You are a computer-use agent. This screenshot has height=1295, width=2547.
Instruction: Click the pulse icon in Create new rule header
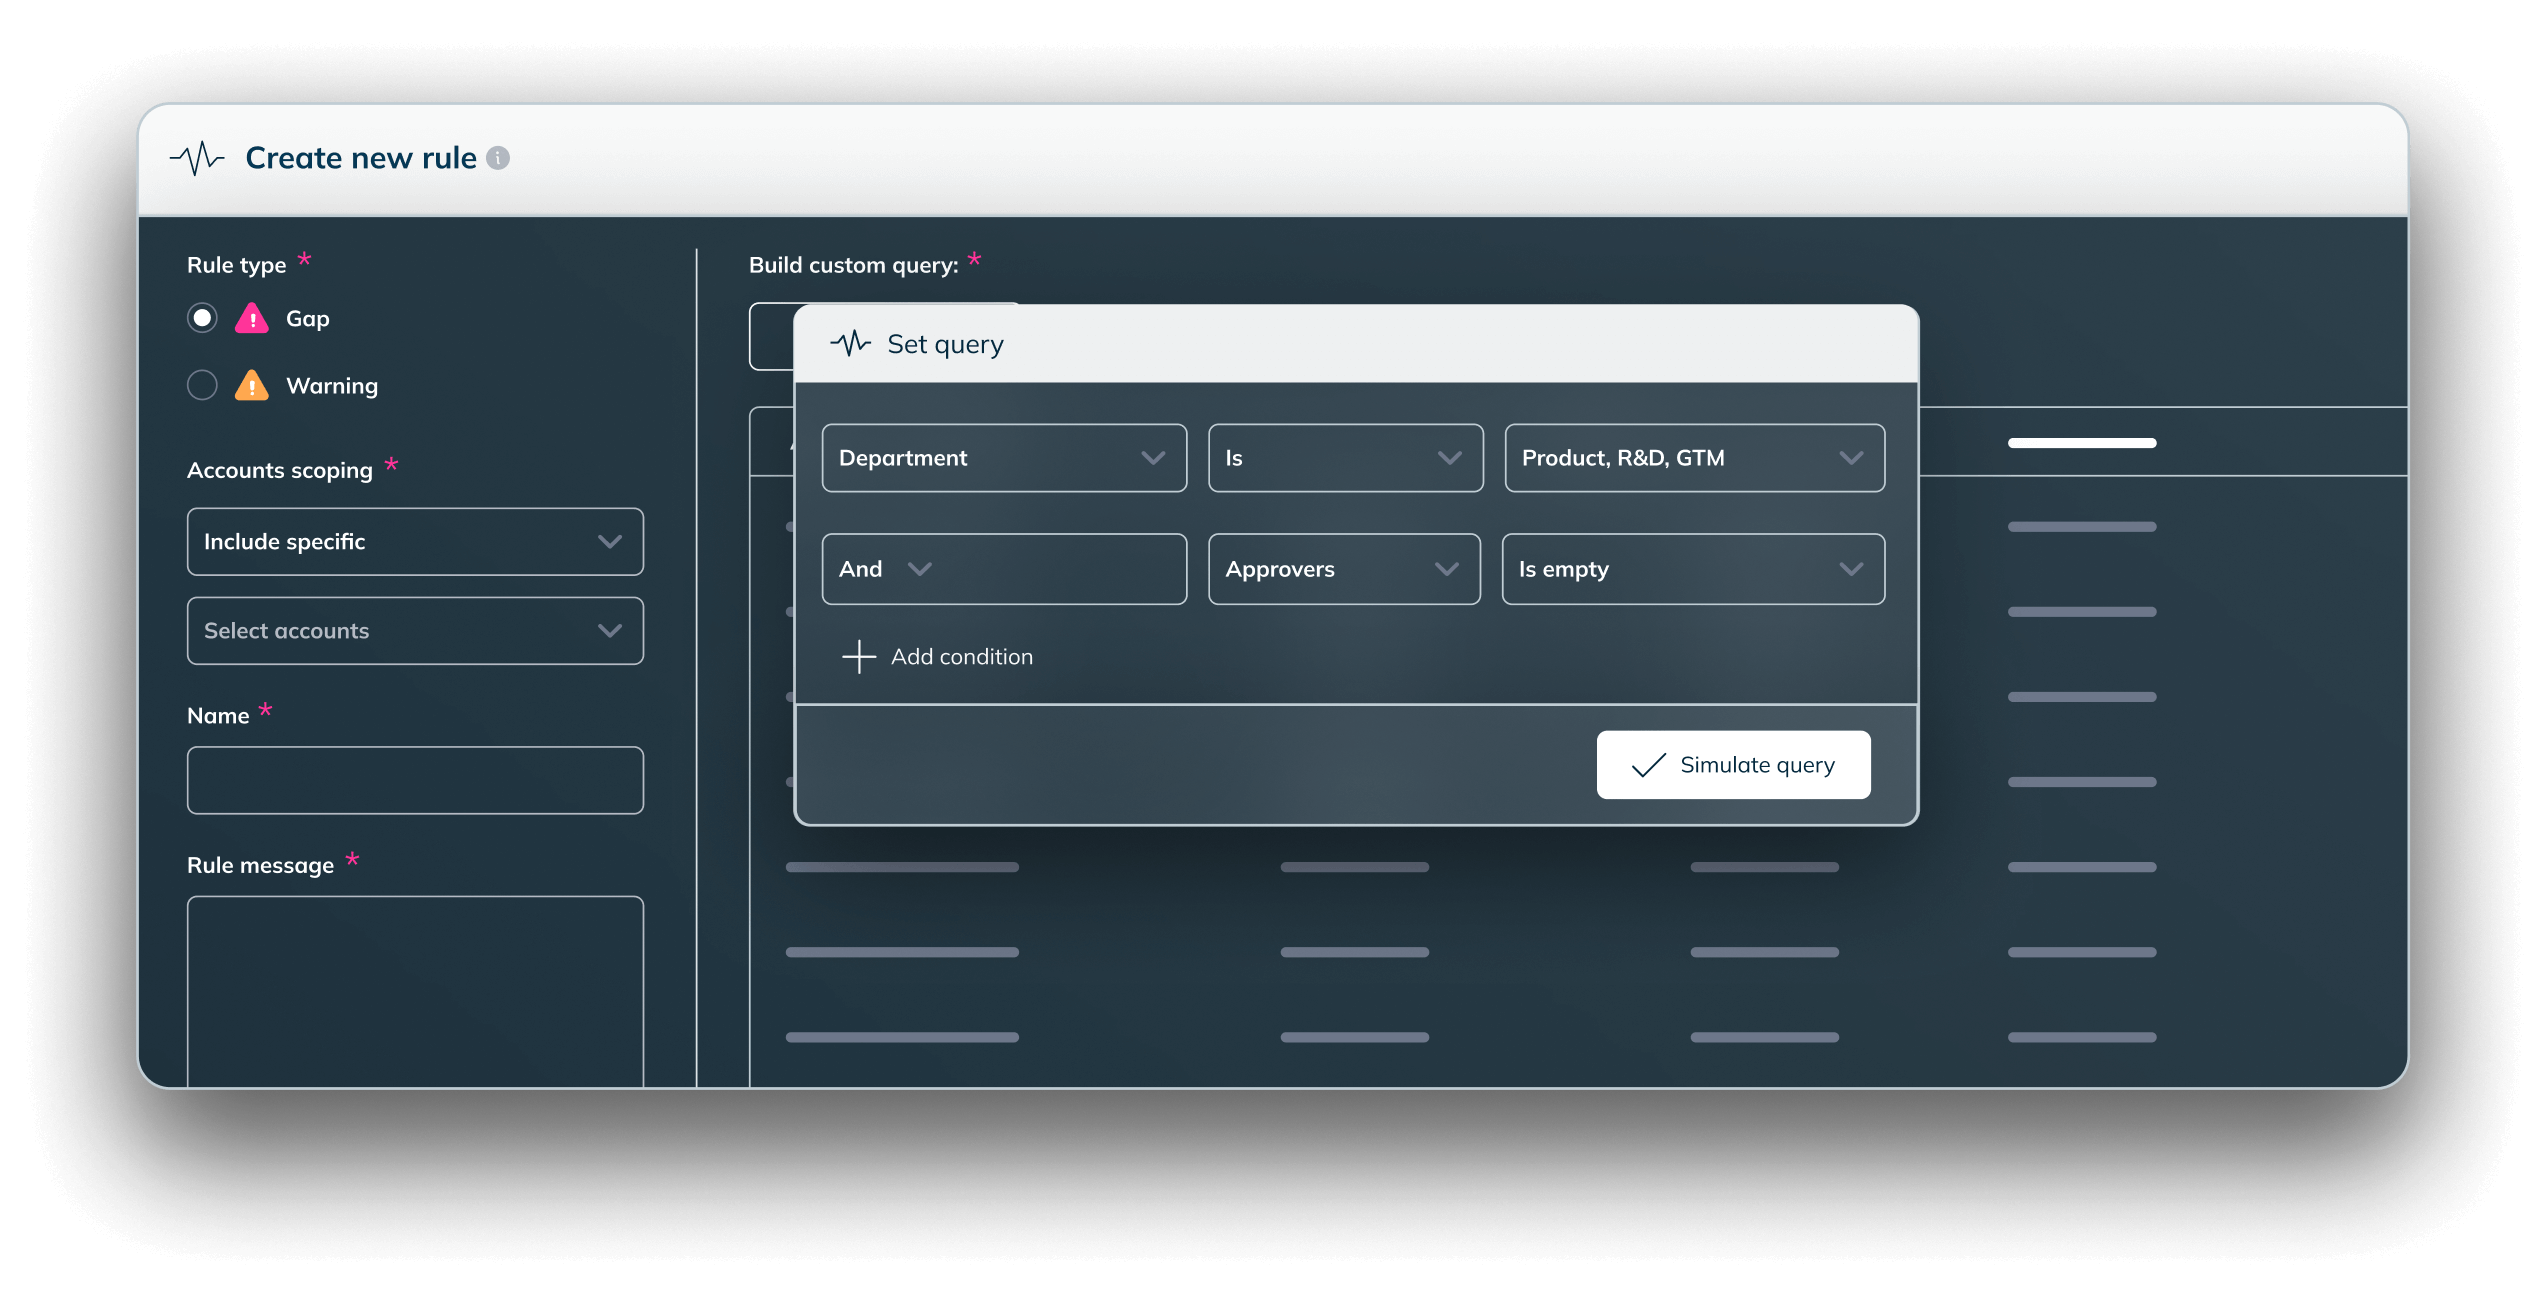point(197,158)
